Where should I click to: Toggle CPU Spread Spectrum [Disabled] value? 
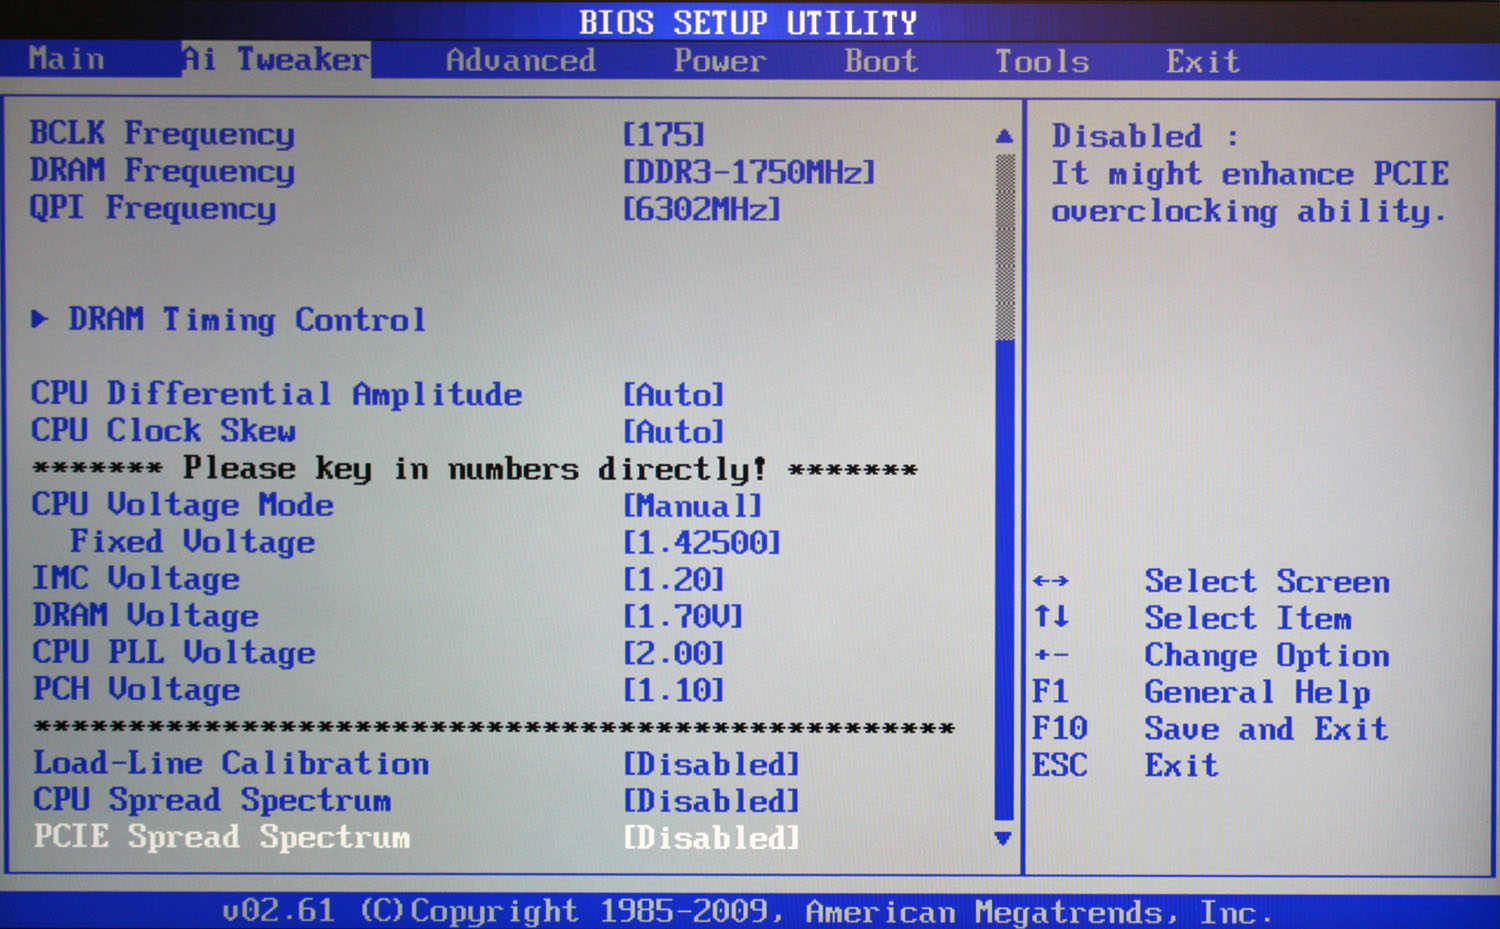point(711,802)
